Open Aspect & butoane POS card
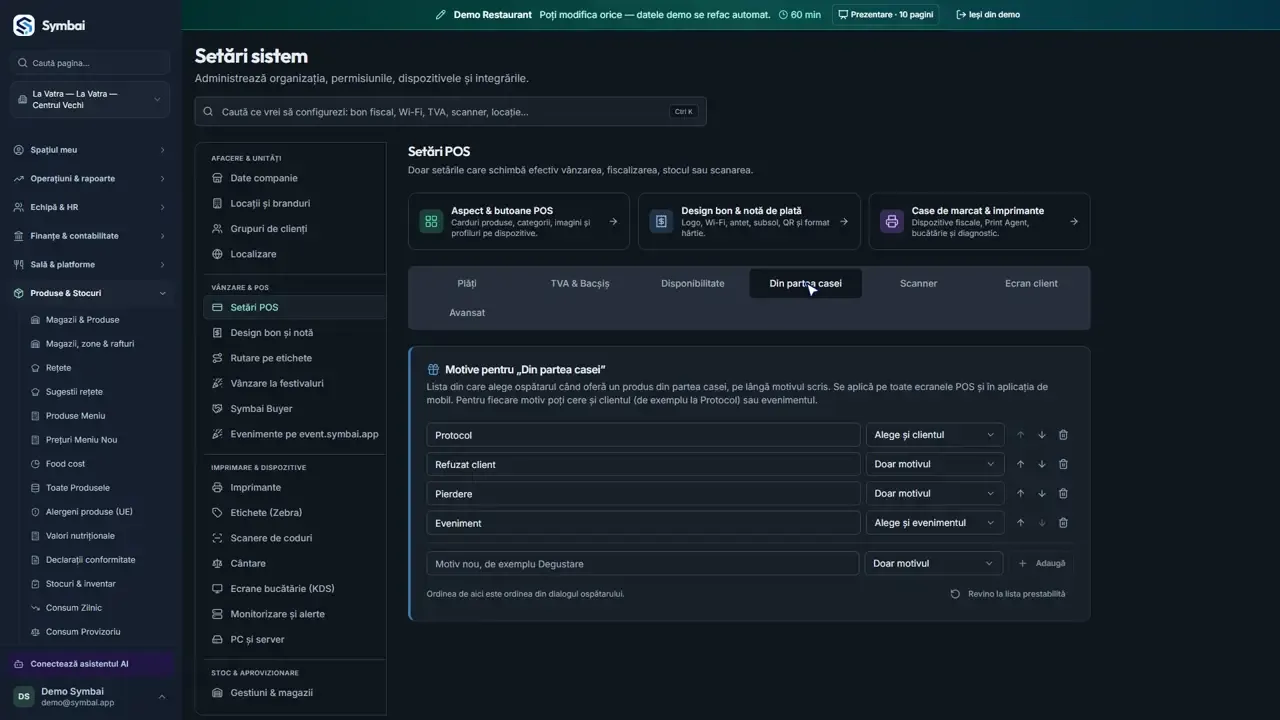Viewport: 1280px width, 720px height. (519, 221)
